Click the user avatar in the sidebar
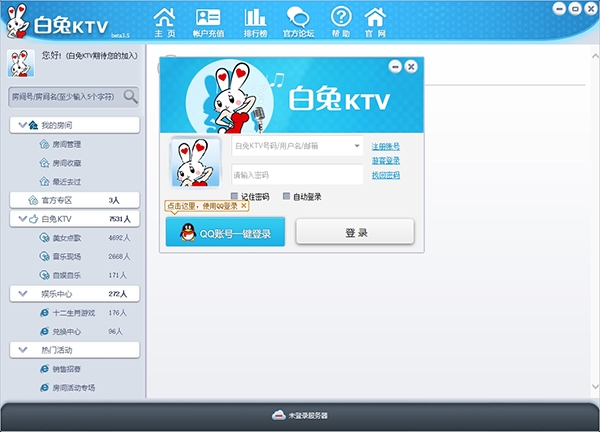 [x=21, y=64]
